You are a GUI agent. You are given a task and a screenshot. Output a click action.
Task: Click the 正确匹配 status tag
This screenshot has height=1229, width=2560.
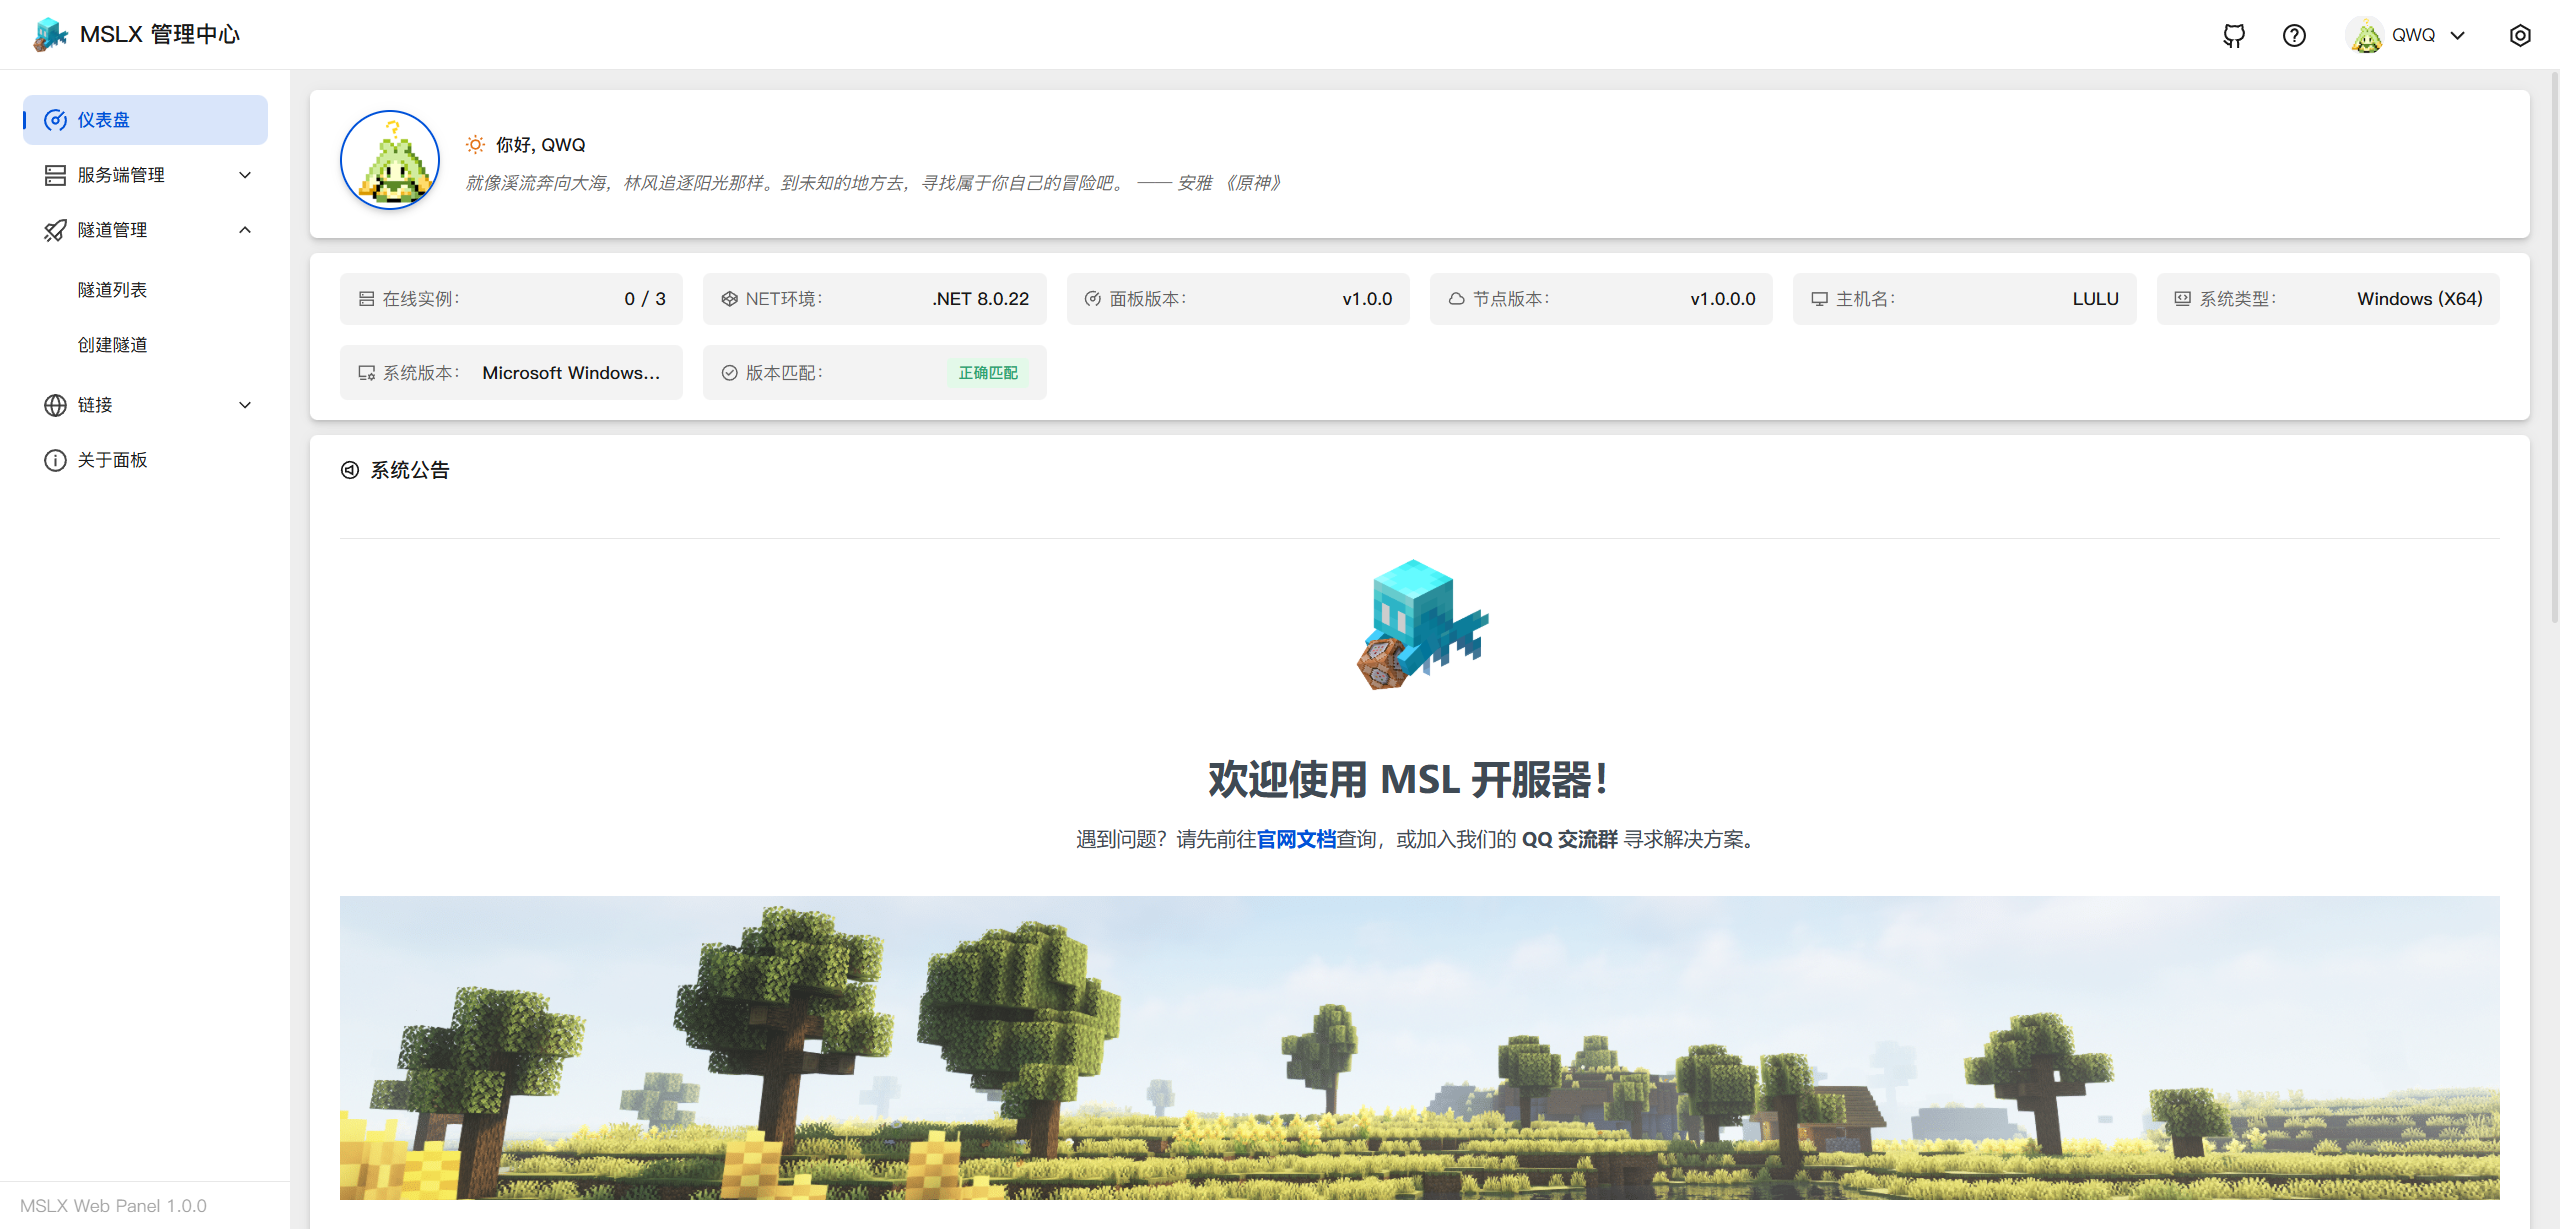tap(987, 373)
